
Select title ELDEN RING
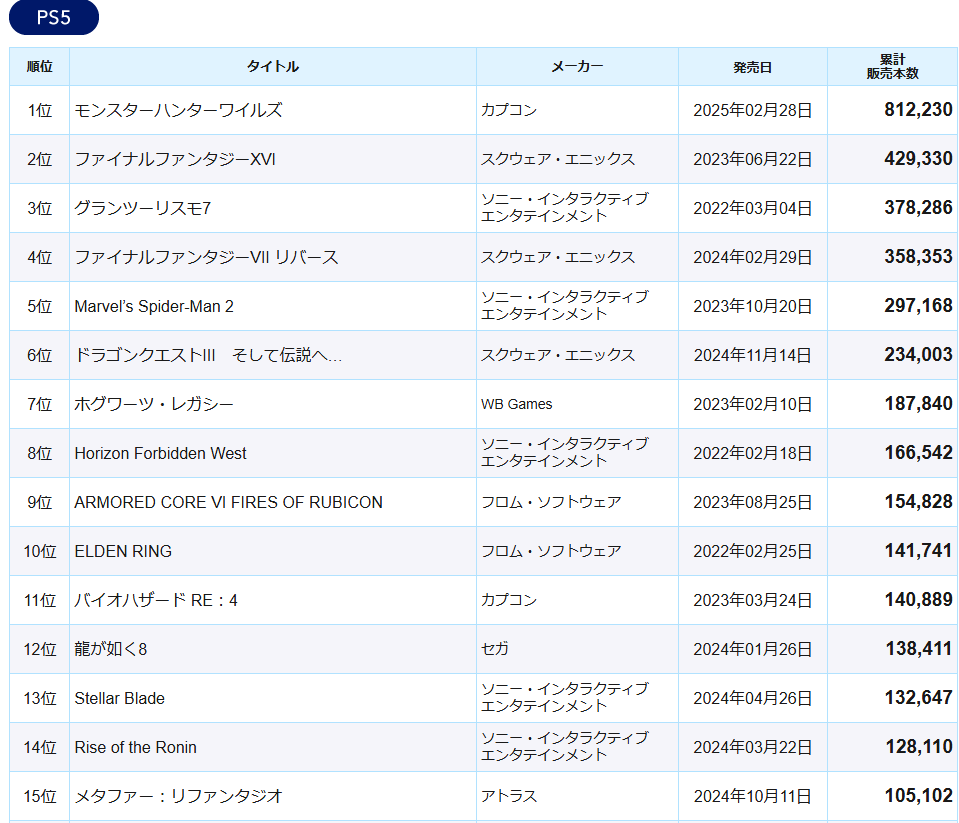(123, 551)
